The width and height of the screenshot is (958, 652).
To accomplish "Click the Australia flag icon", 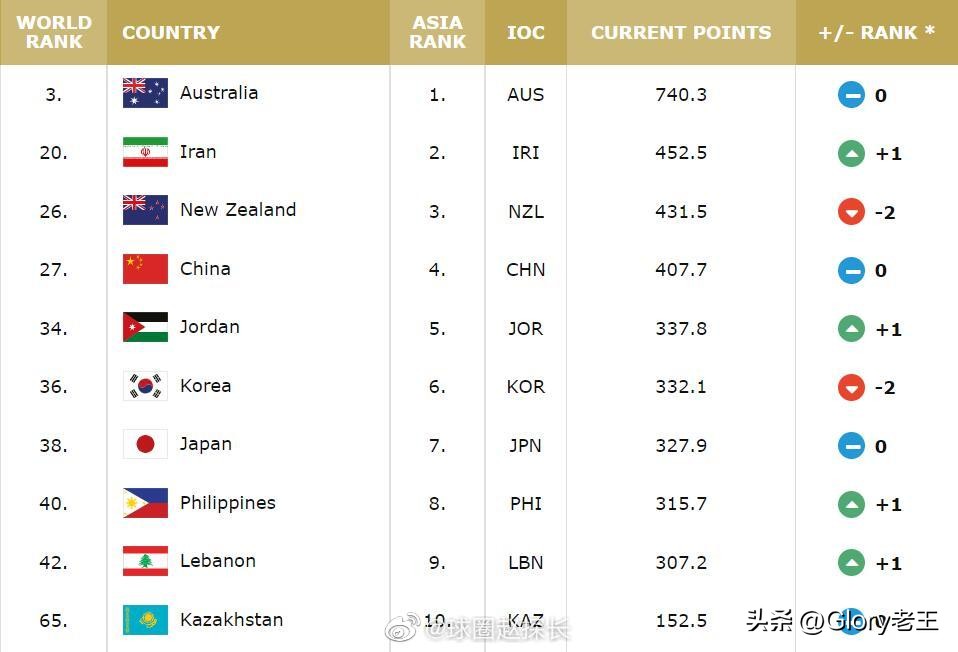I will pos(145,93).
